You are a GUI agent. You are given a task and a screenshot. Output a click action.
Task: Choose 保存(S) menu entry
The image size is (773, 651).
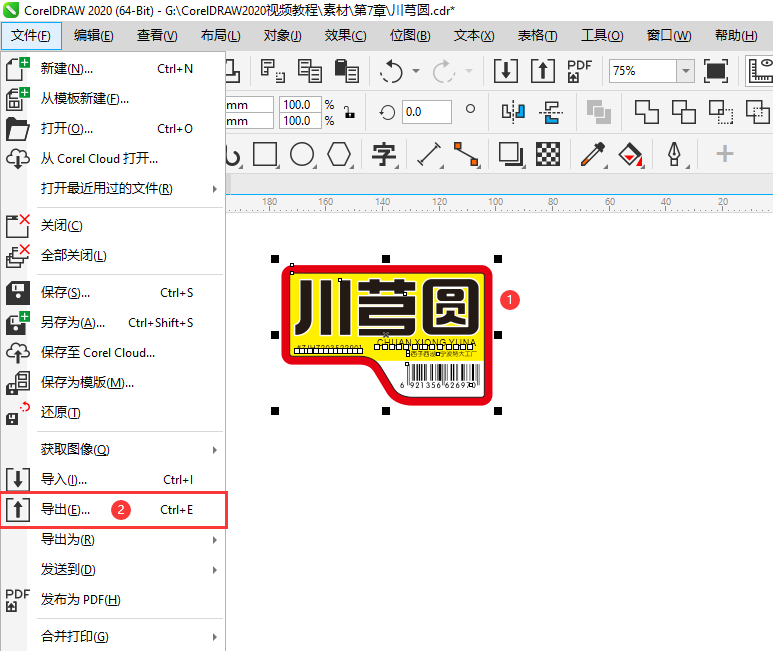pos(113,293)
